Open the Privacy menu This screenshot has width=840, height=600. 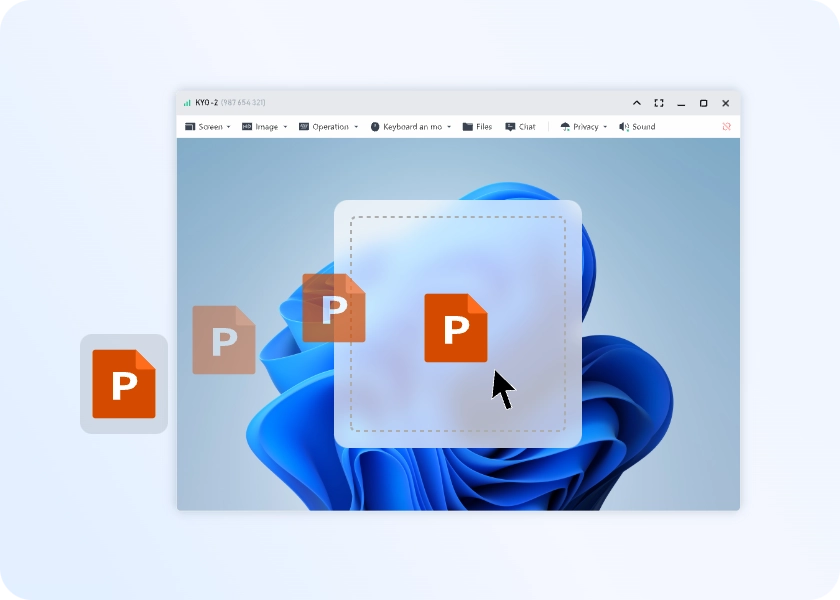point(583,127)
